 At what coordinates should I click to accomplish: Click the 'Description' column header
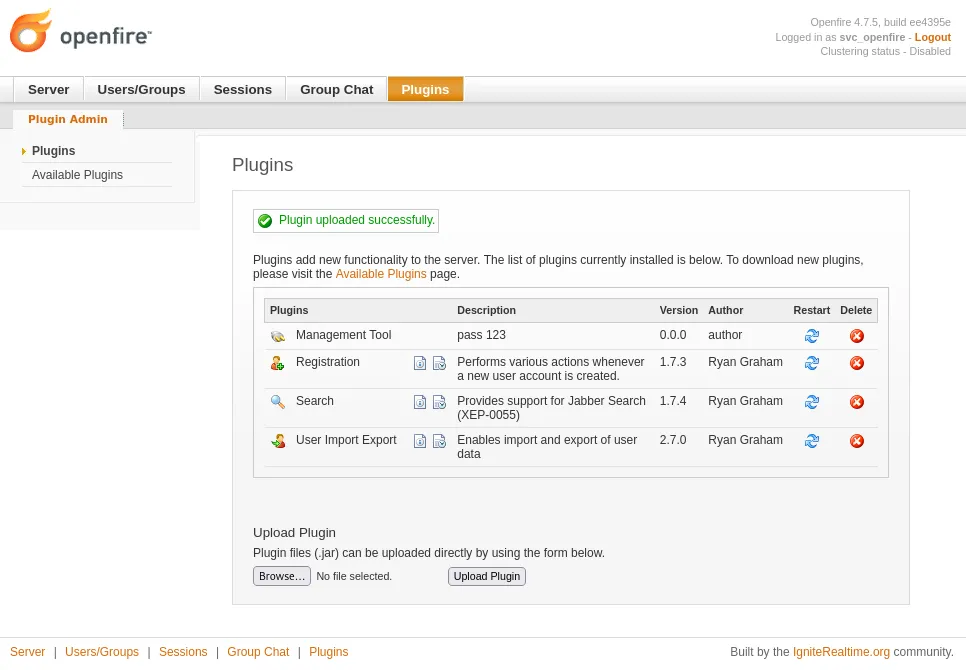[x=487, y=310]
